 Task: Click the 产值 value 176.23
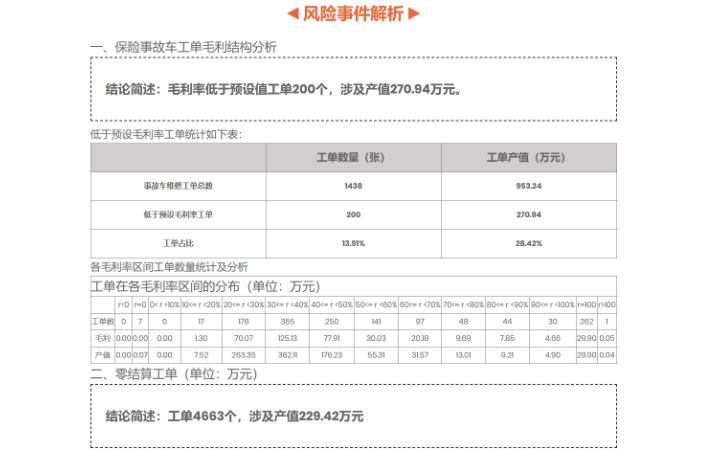[x=332, y=355]
